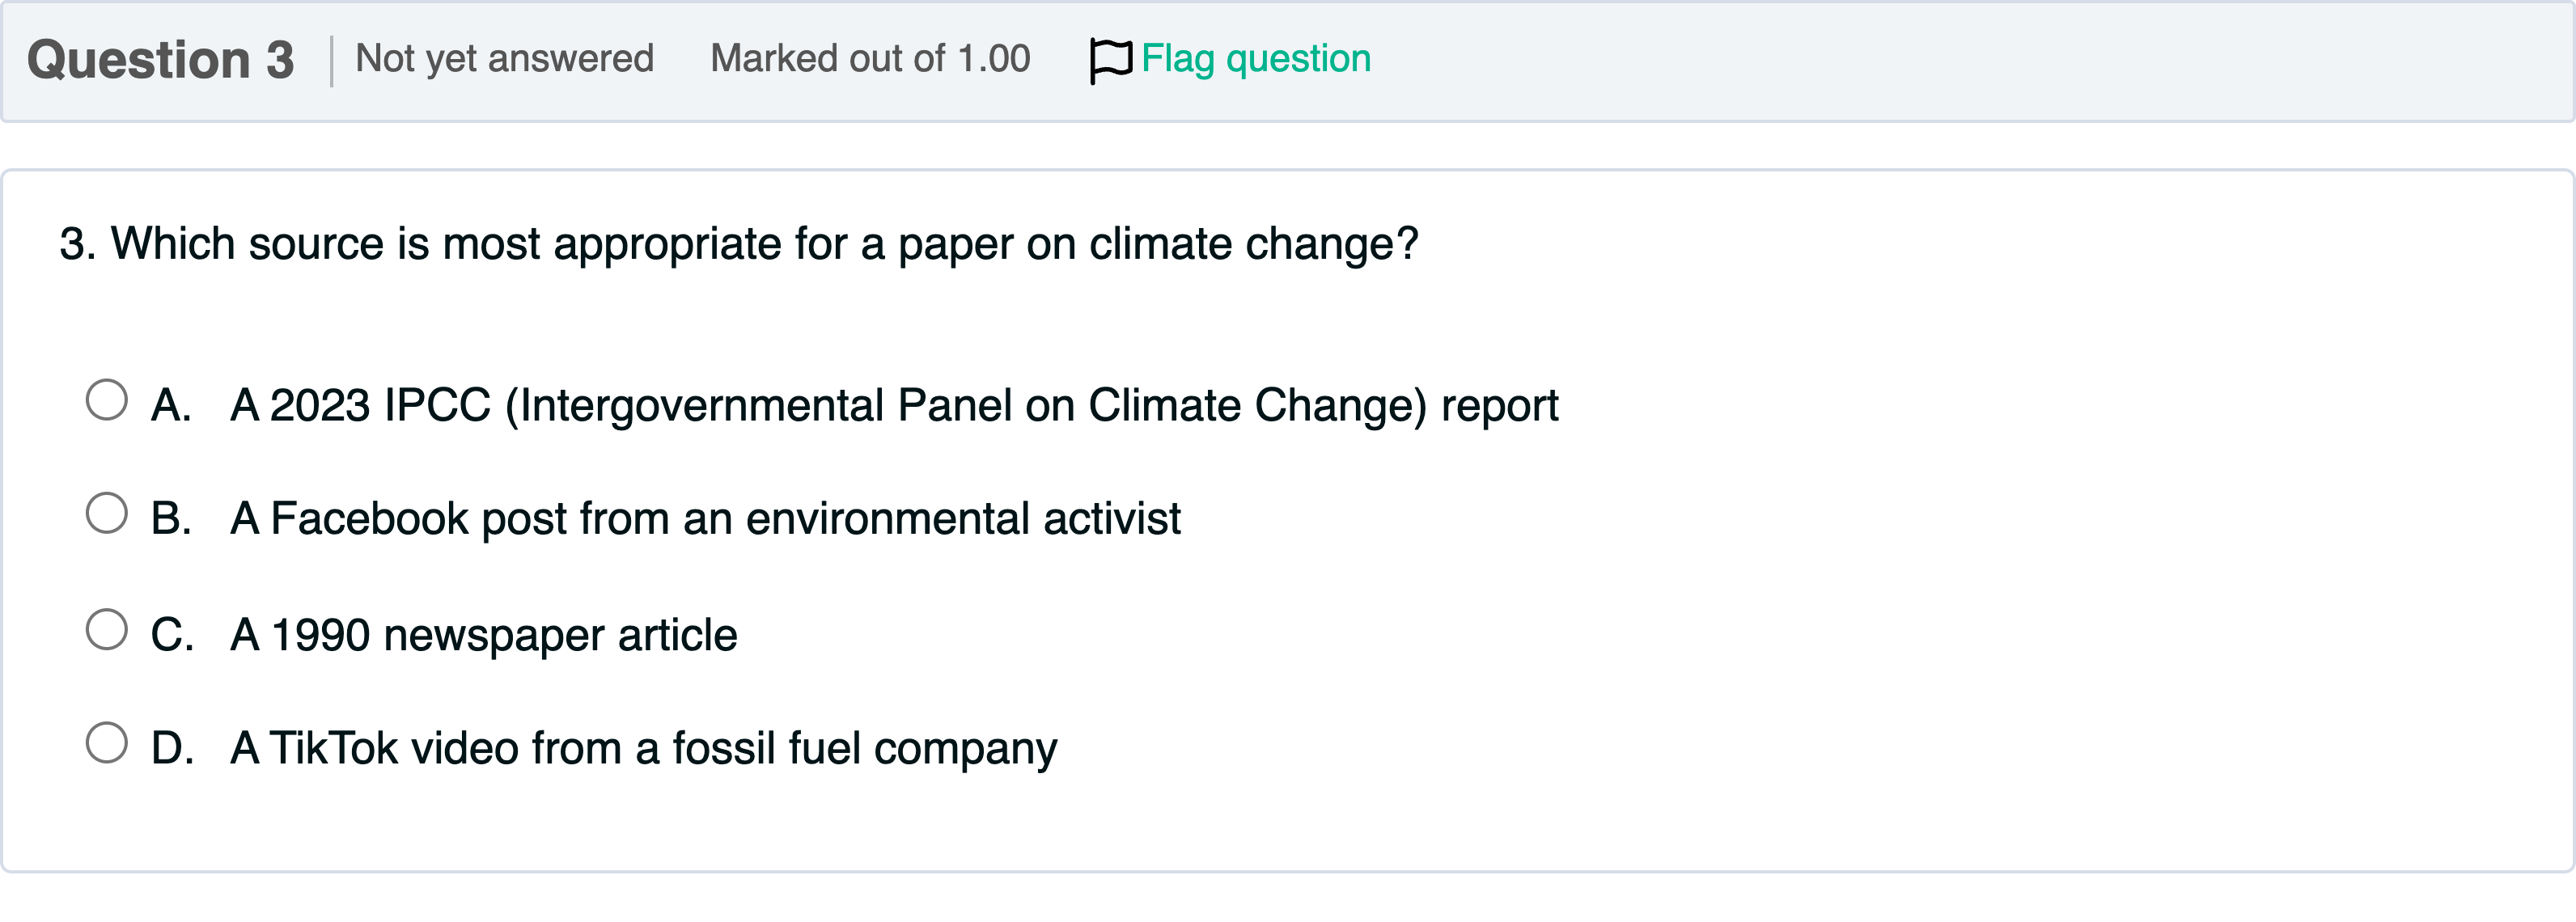Click the "Question 3" heading
2576x922 pixels.
[161, 60]
